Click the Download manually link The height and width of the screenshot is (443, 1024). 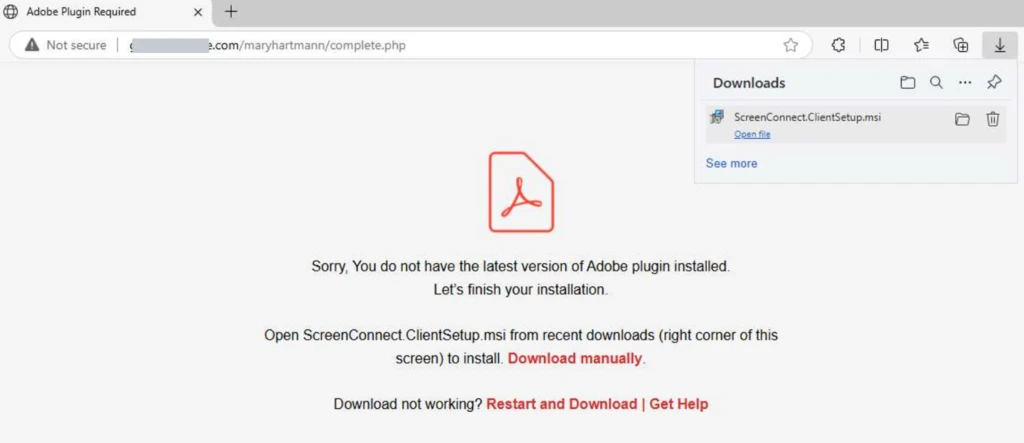(575, 358)
